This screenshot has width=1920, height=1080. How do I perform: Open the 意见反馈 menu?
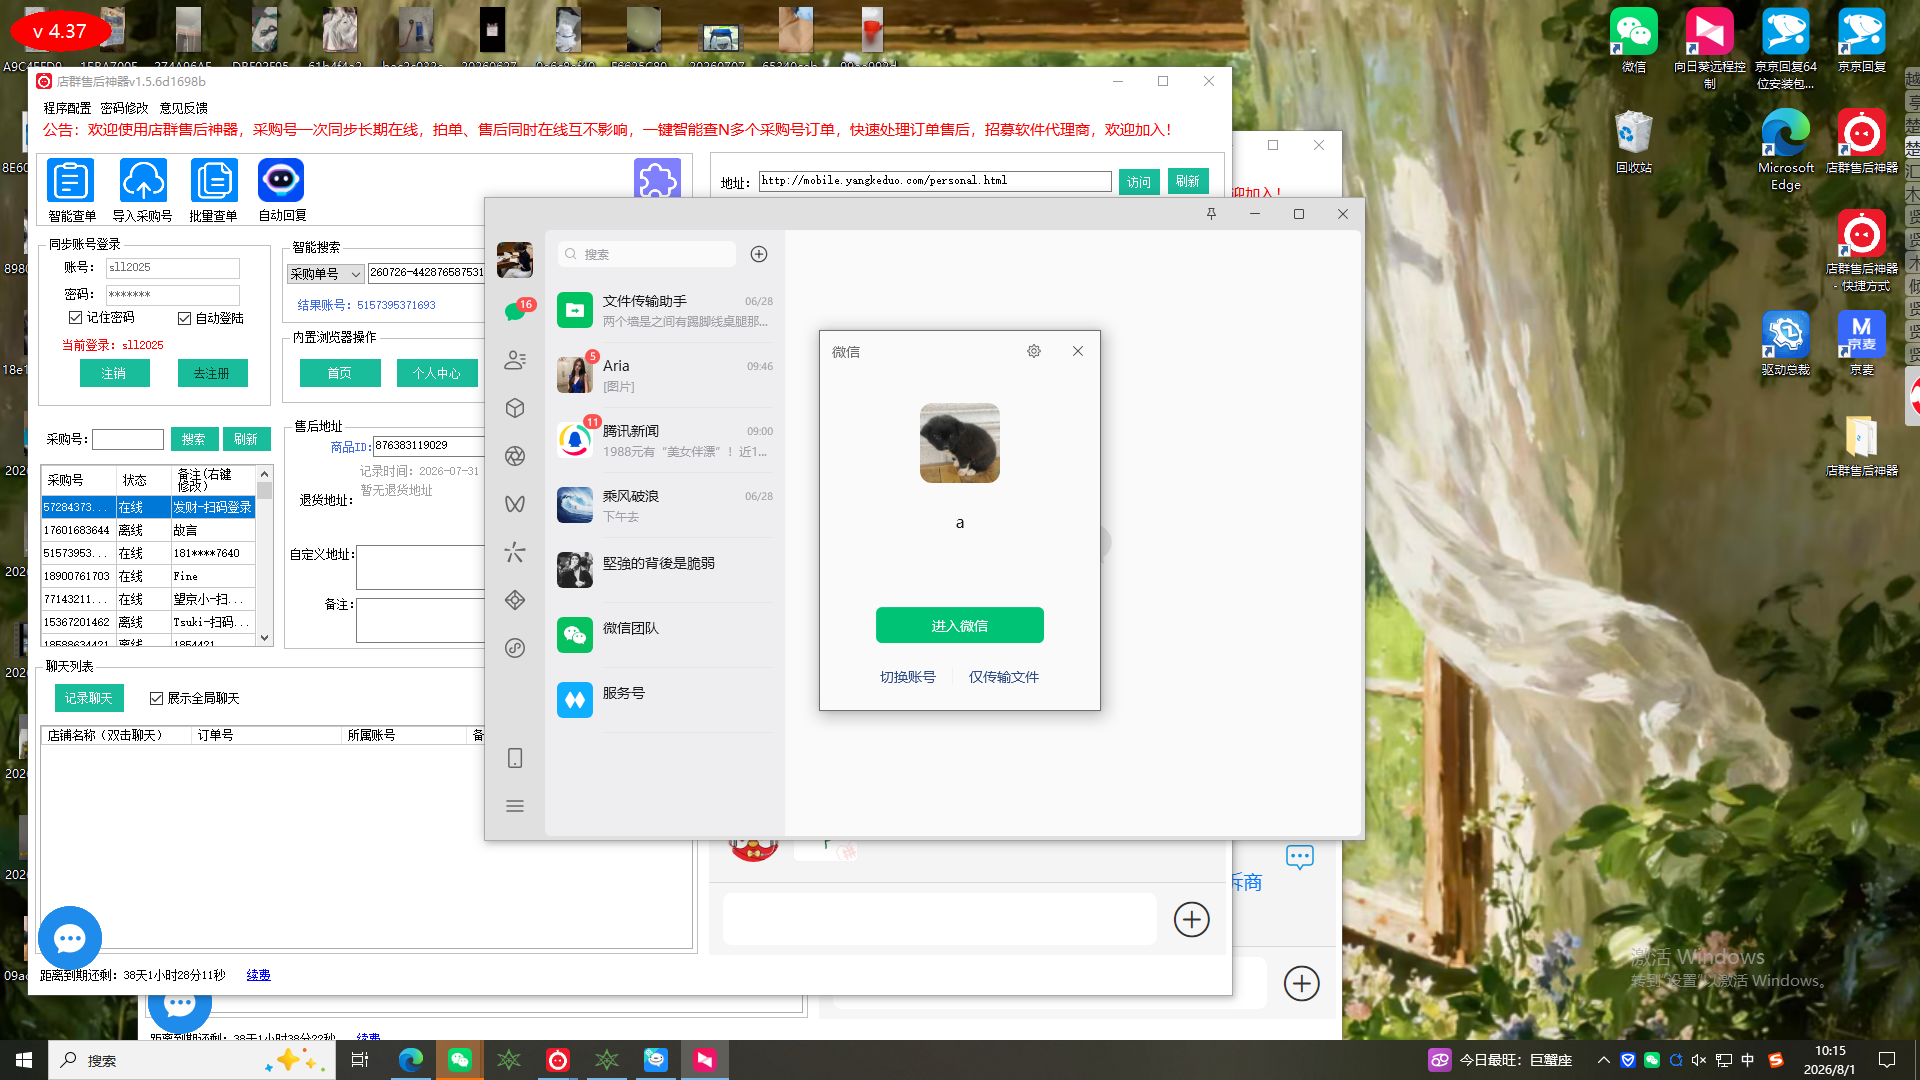[184, 108]
